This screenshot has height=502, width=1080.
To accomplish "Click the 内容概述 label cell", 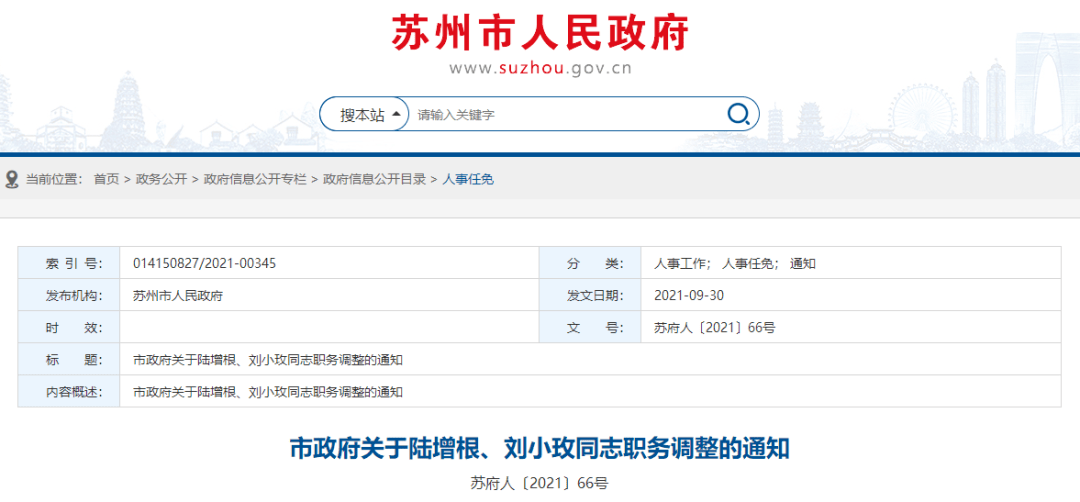I will click(69, 391).
